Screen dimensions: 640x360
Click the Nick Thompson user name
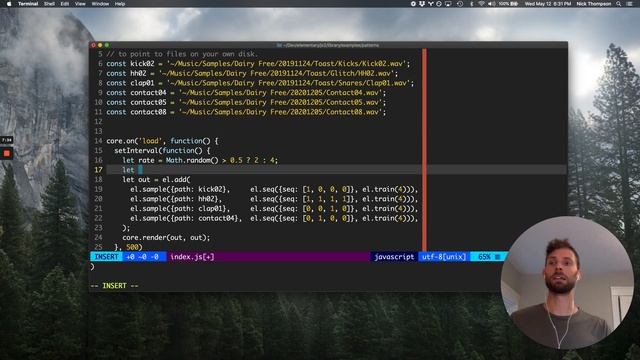593,4
